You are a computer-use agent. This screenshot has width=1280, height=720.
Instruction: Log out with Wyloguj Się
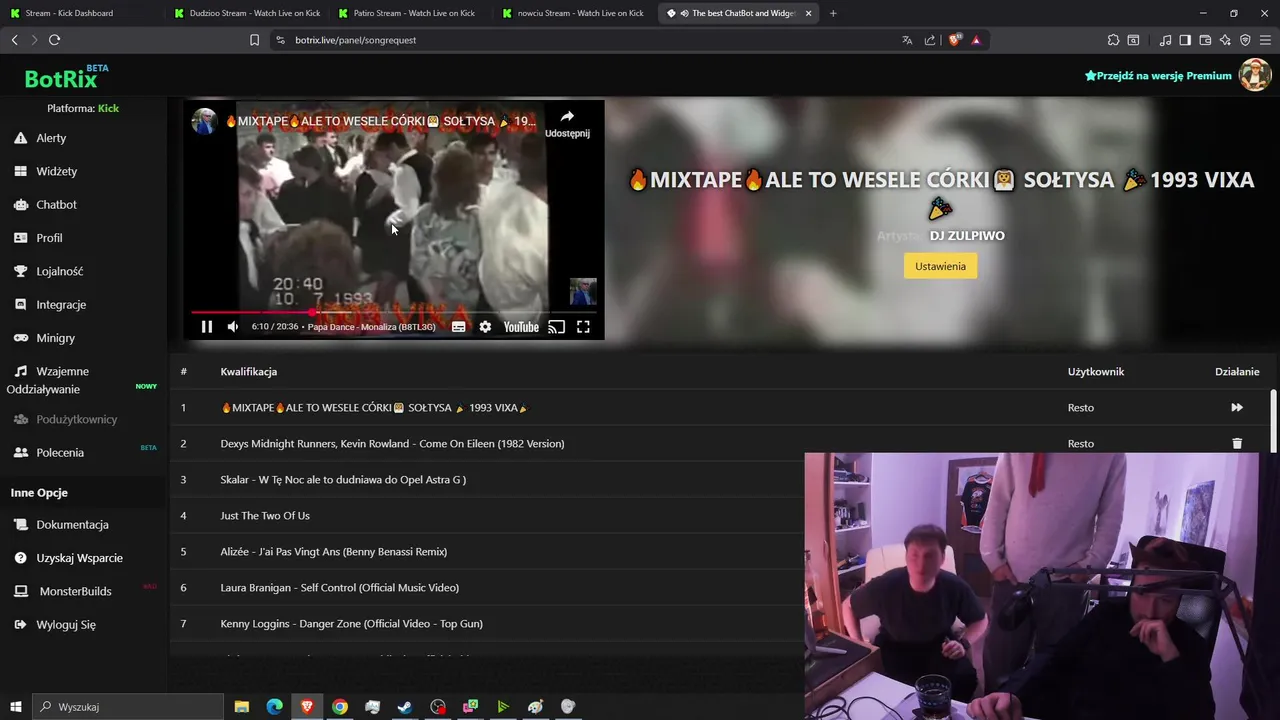[x=66, y=624]
